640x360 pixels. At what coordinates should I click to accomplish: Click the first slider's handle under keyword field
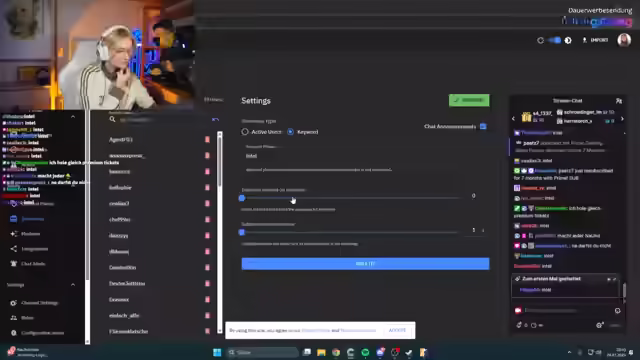coord(242,198)
